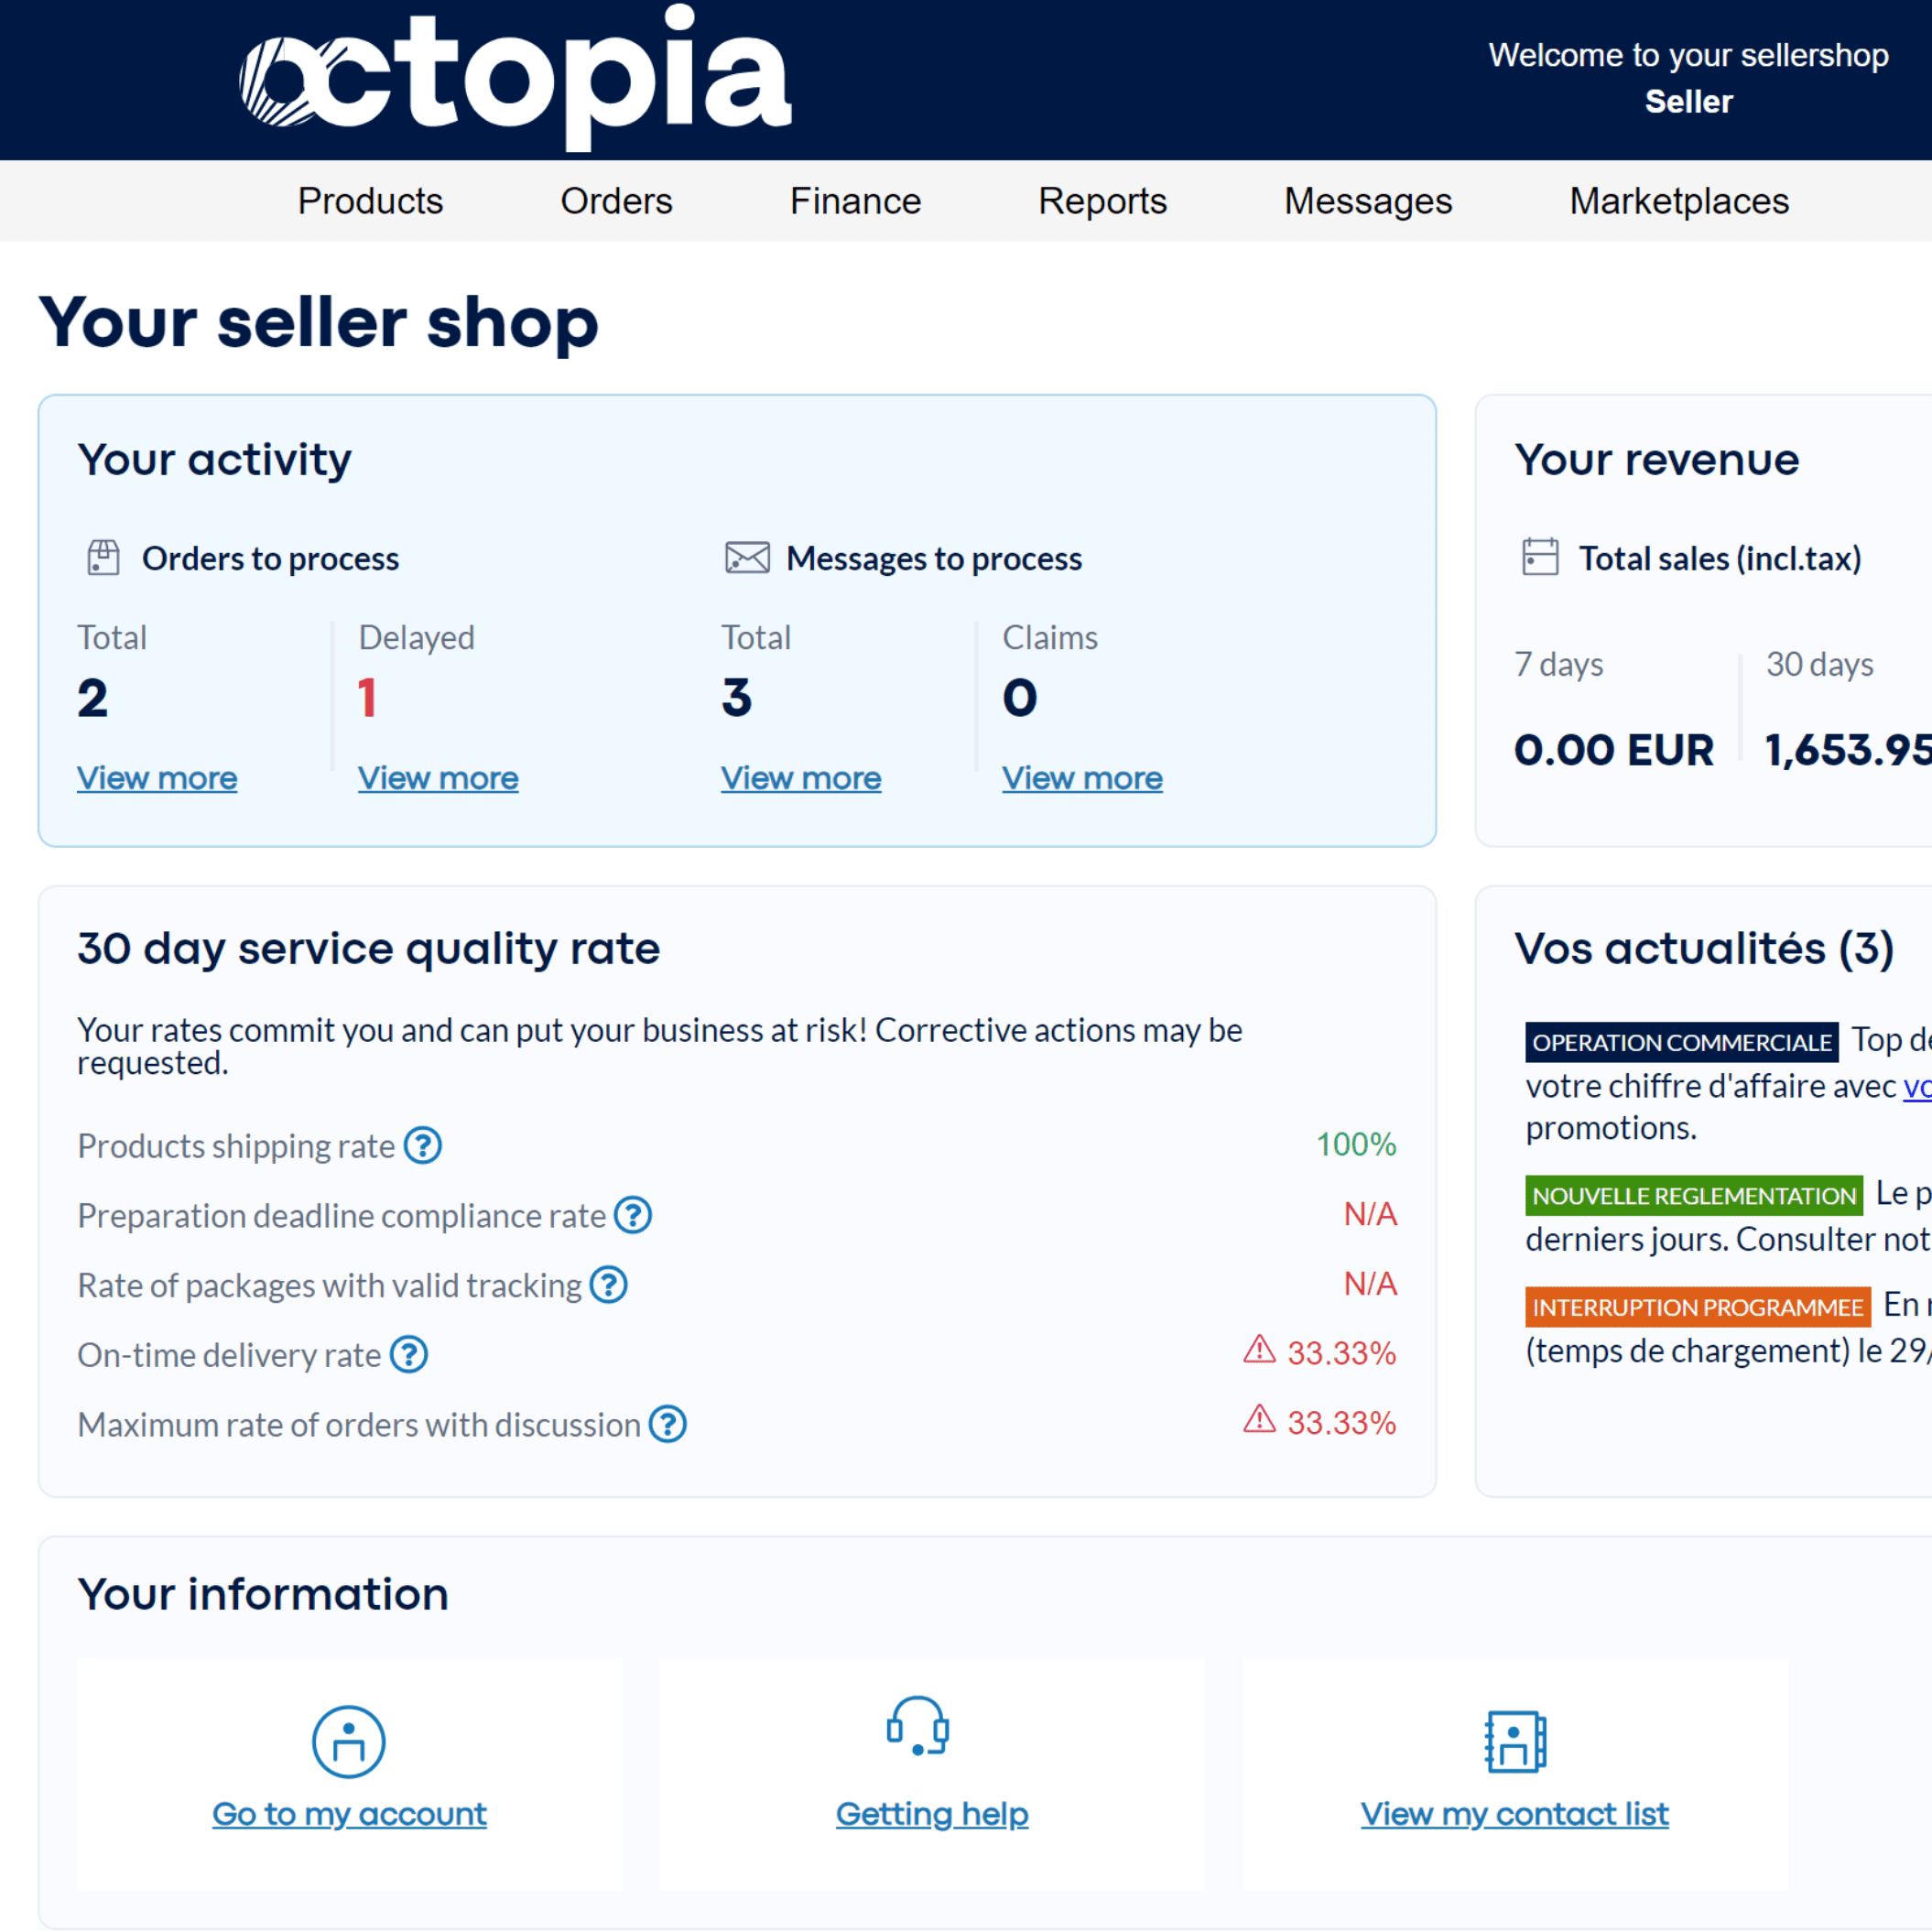View more for delayed orders
The width and height of the screenshot is (1932, 1931).
[x=438, y=778]
